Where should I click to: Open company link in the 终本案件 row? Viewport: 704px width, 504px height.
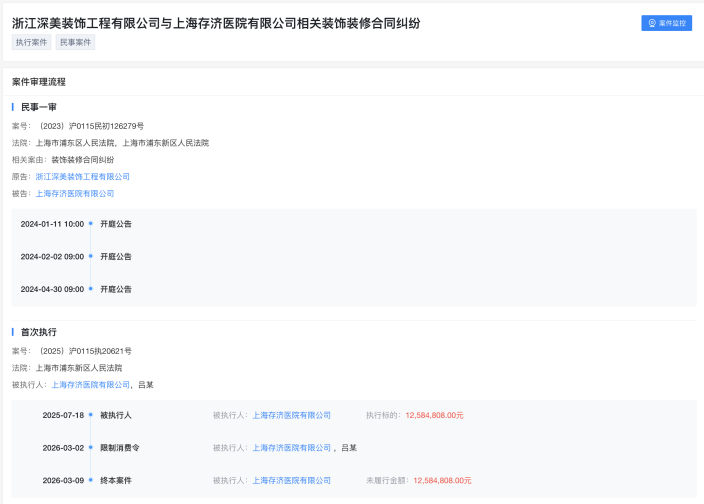tap(291, 480)
